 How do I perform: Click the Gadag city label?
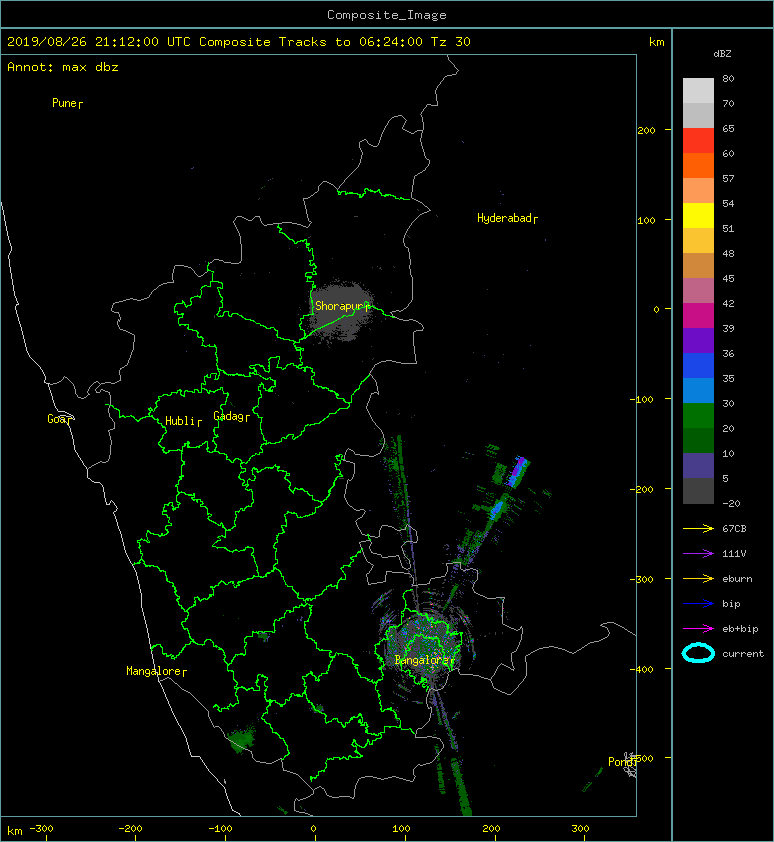click(231, 416)
